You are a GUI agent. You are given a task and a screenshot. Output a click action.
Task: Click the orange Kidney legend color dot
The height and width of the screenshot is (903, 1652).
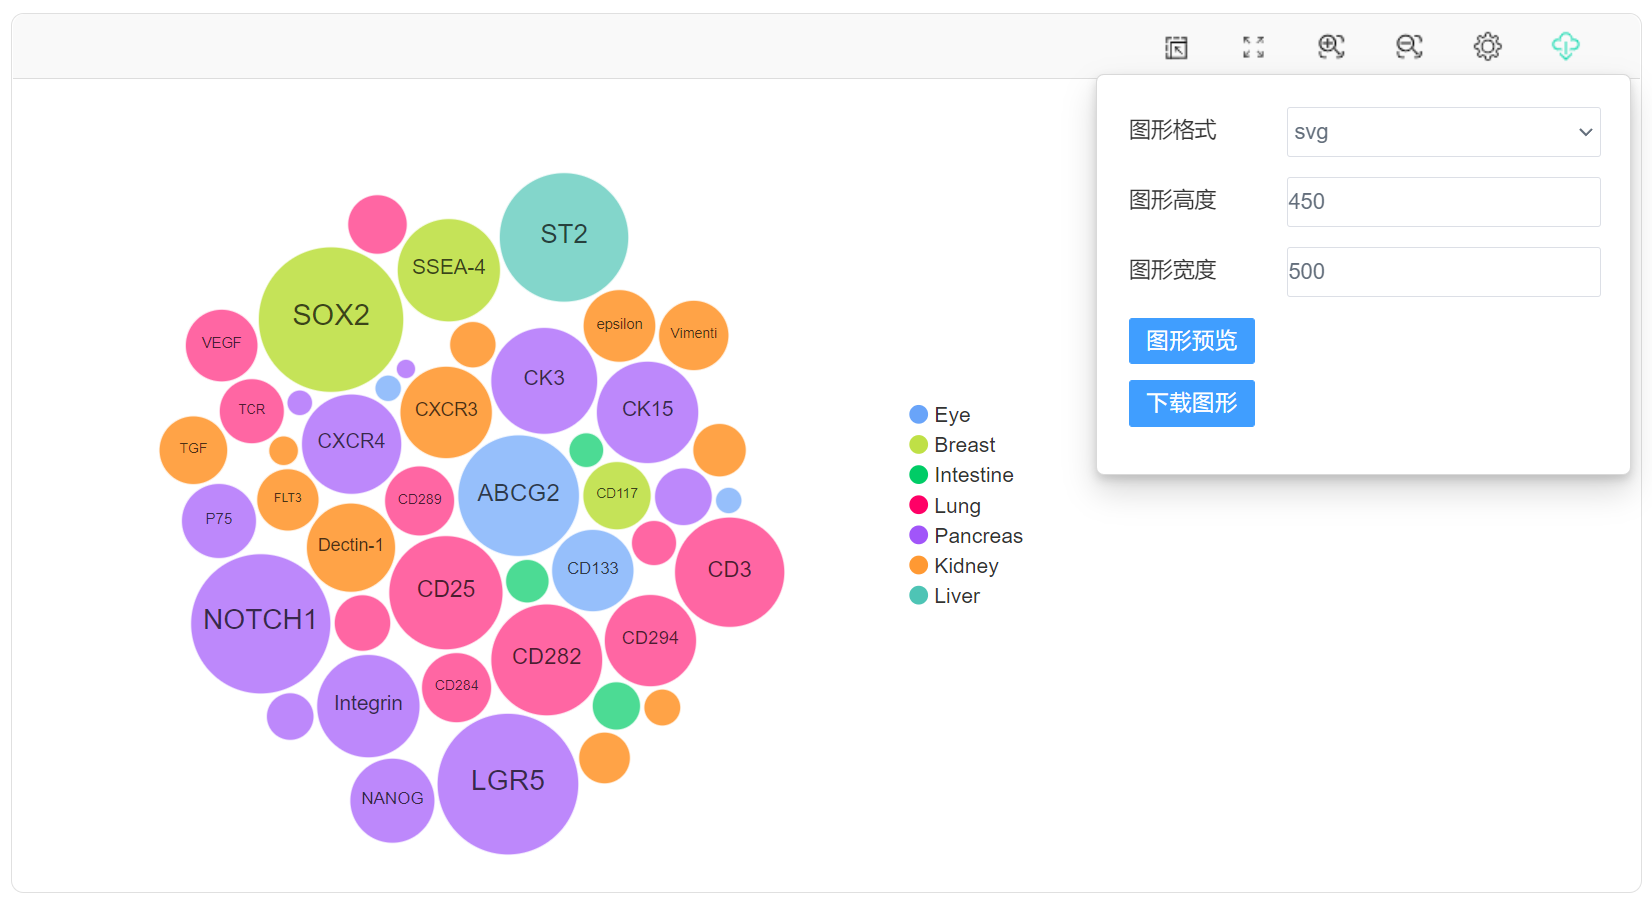918,565
